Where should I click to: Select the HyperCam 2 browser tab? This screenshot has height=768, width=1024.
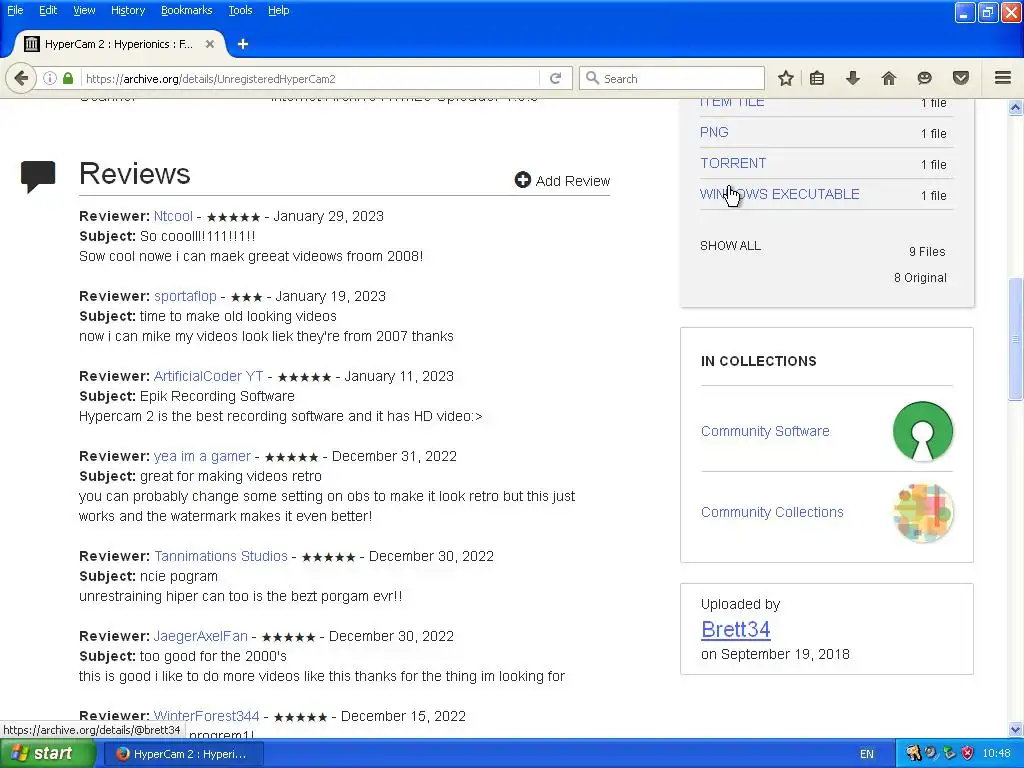coord(120,44)
